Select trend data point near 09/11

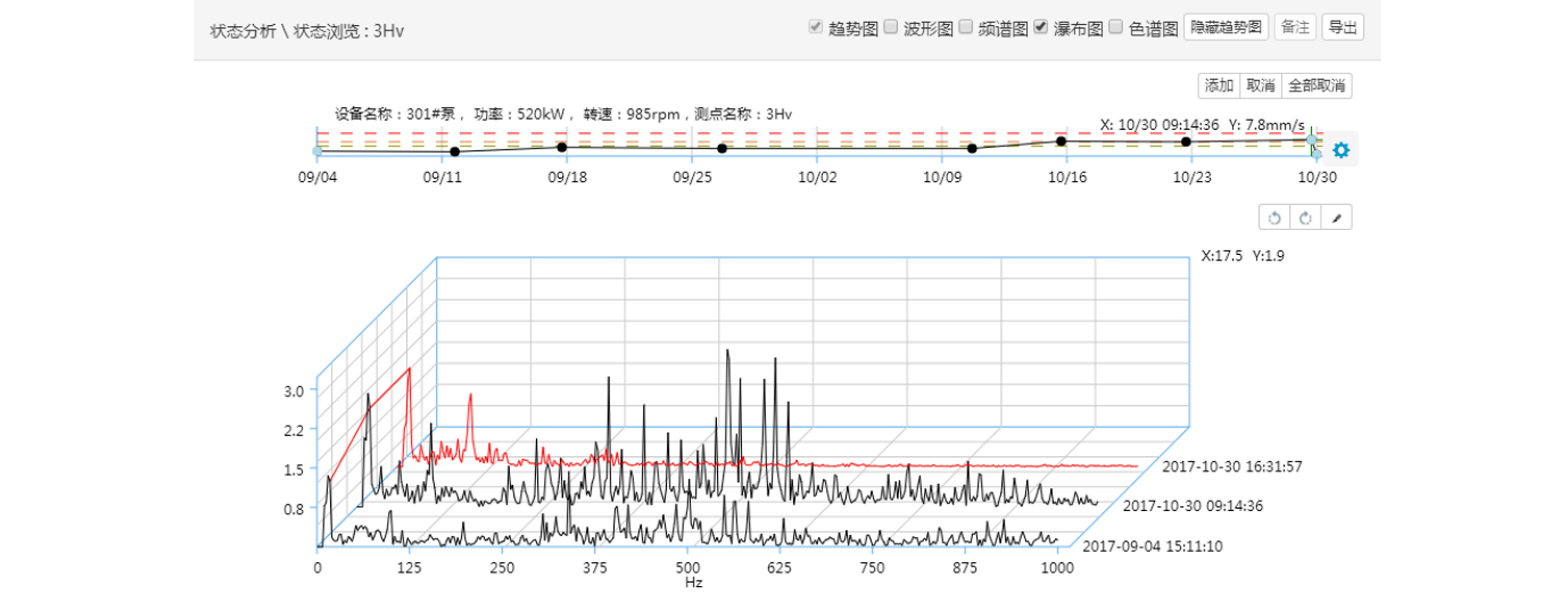click(x=455, y=152)
